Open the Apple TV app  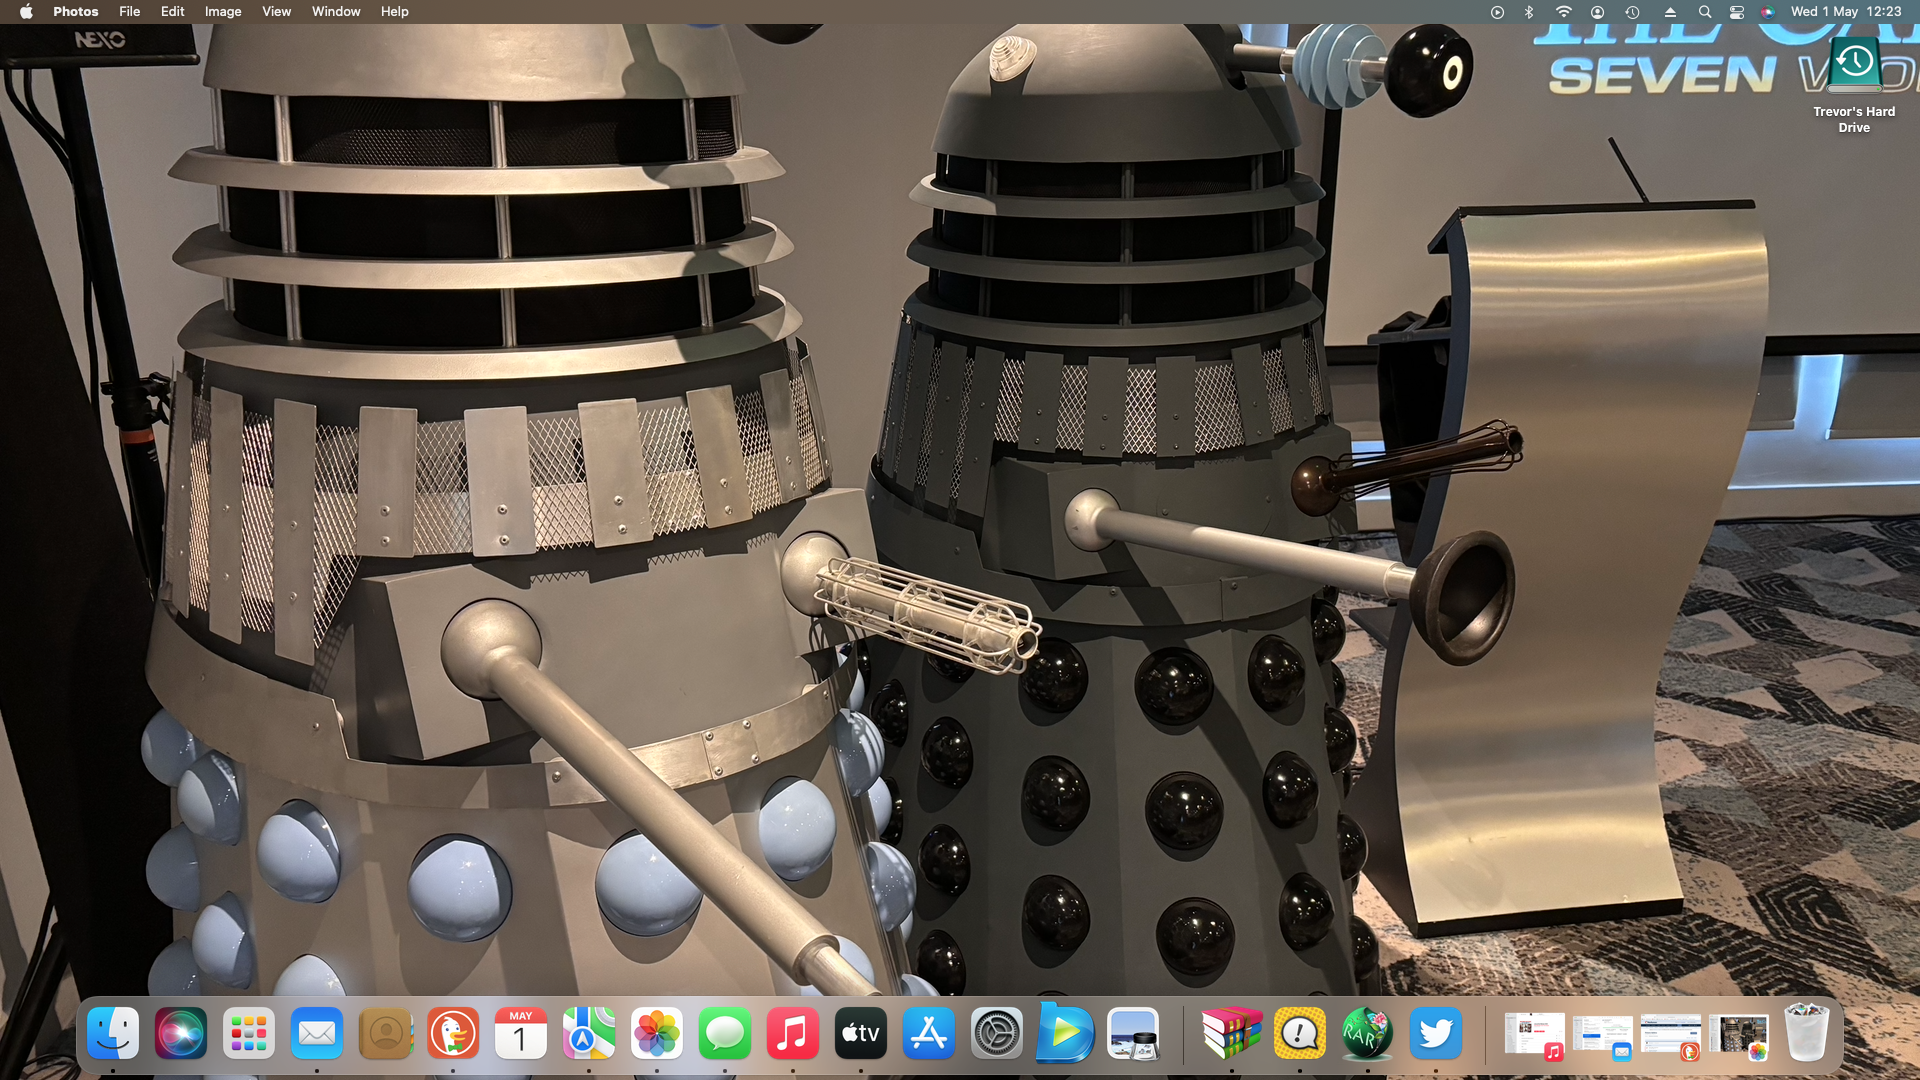[x=861, y=1033]
